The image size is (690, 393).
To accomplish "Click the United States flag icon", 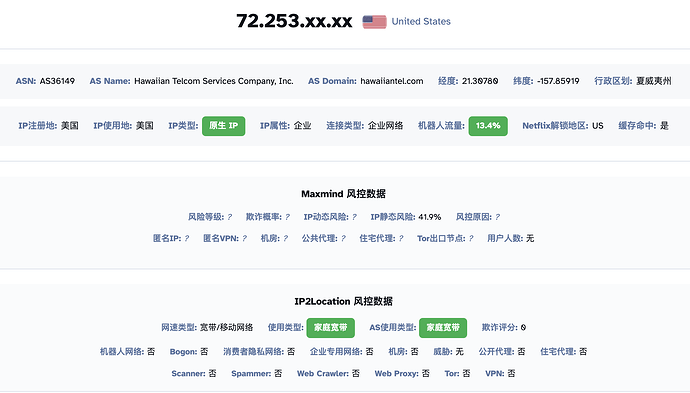I will [x=374, y=22].
